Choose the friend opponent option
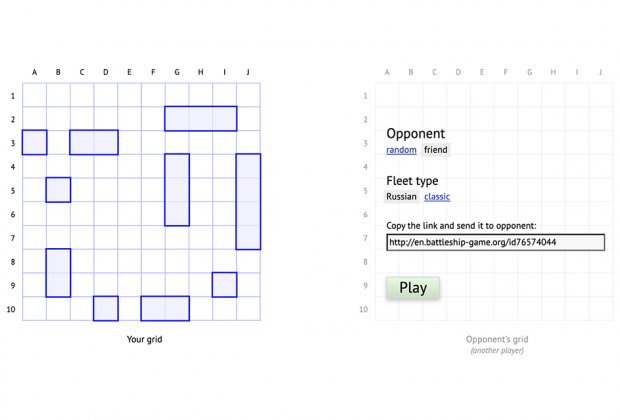This screenshot has height=420, width=620. pyautogui.click(x=436, y=150)
